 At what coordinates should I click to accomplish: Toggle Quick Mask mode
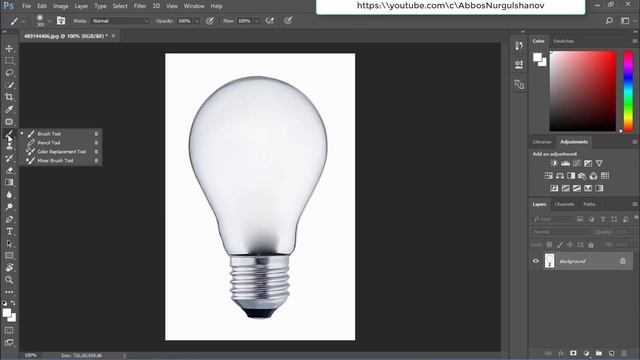click(x=9, y=330)
